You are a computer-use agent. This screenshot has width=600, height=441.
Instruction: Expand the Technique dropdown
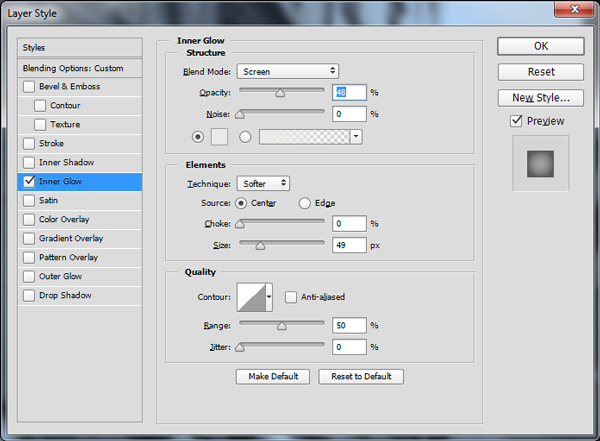[264, 184]
